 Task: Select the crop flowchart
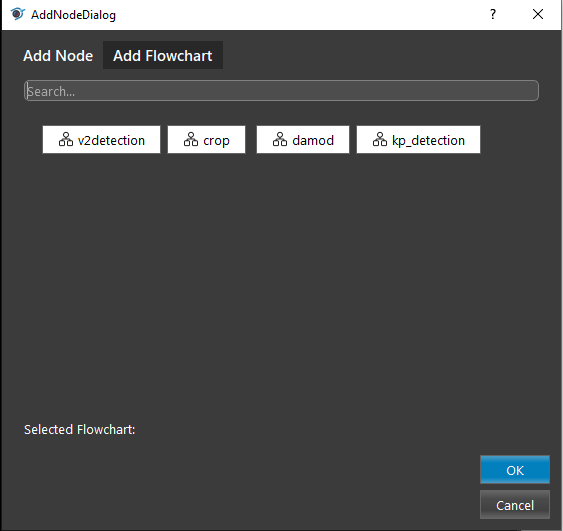[206, 140]
